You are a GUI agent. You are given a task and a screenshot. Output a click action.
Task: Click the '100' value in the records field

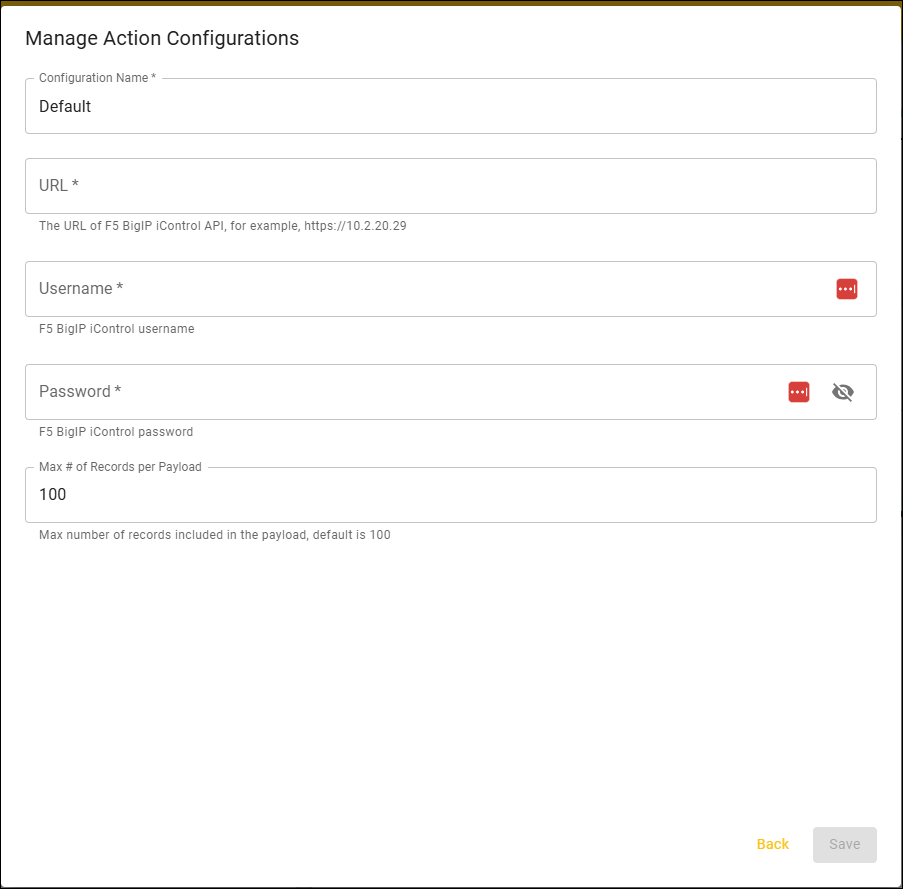point(52,495)
